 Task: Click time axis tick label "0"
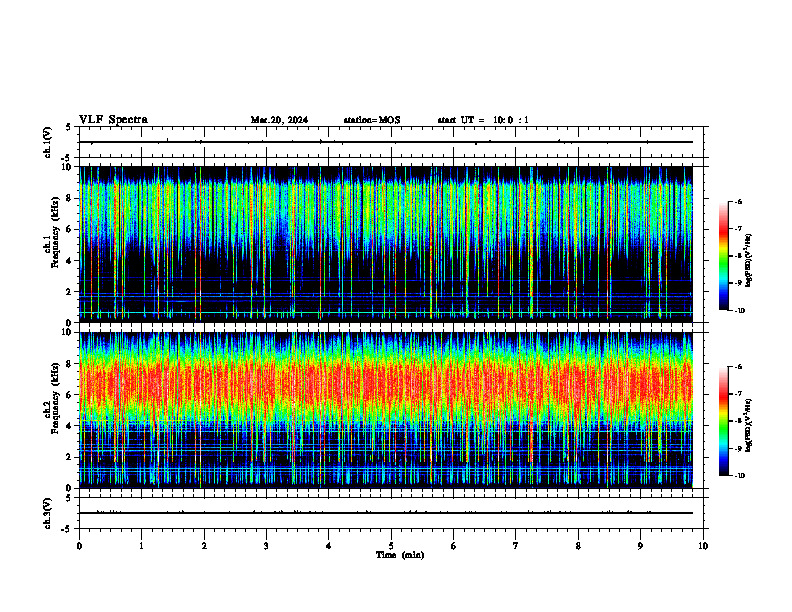[x=79, y=546]
